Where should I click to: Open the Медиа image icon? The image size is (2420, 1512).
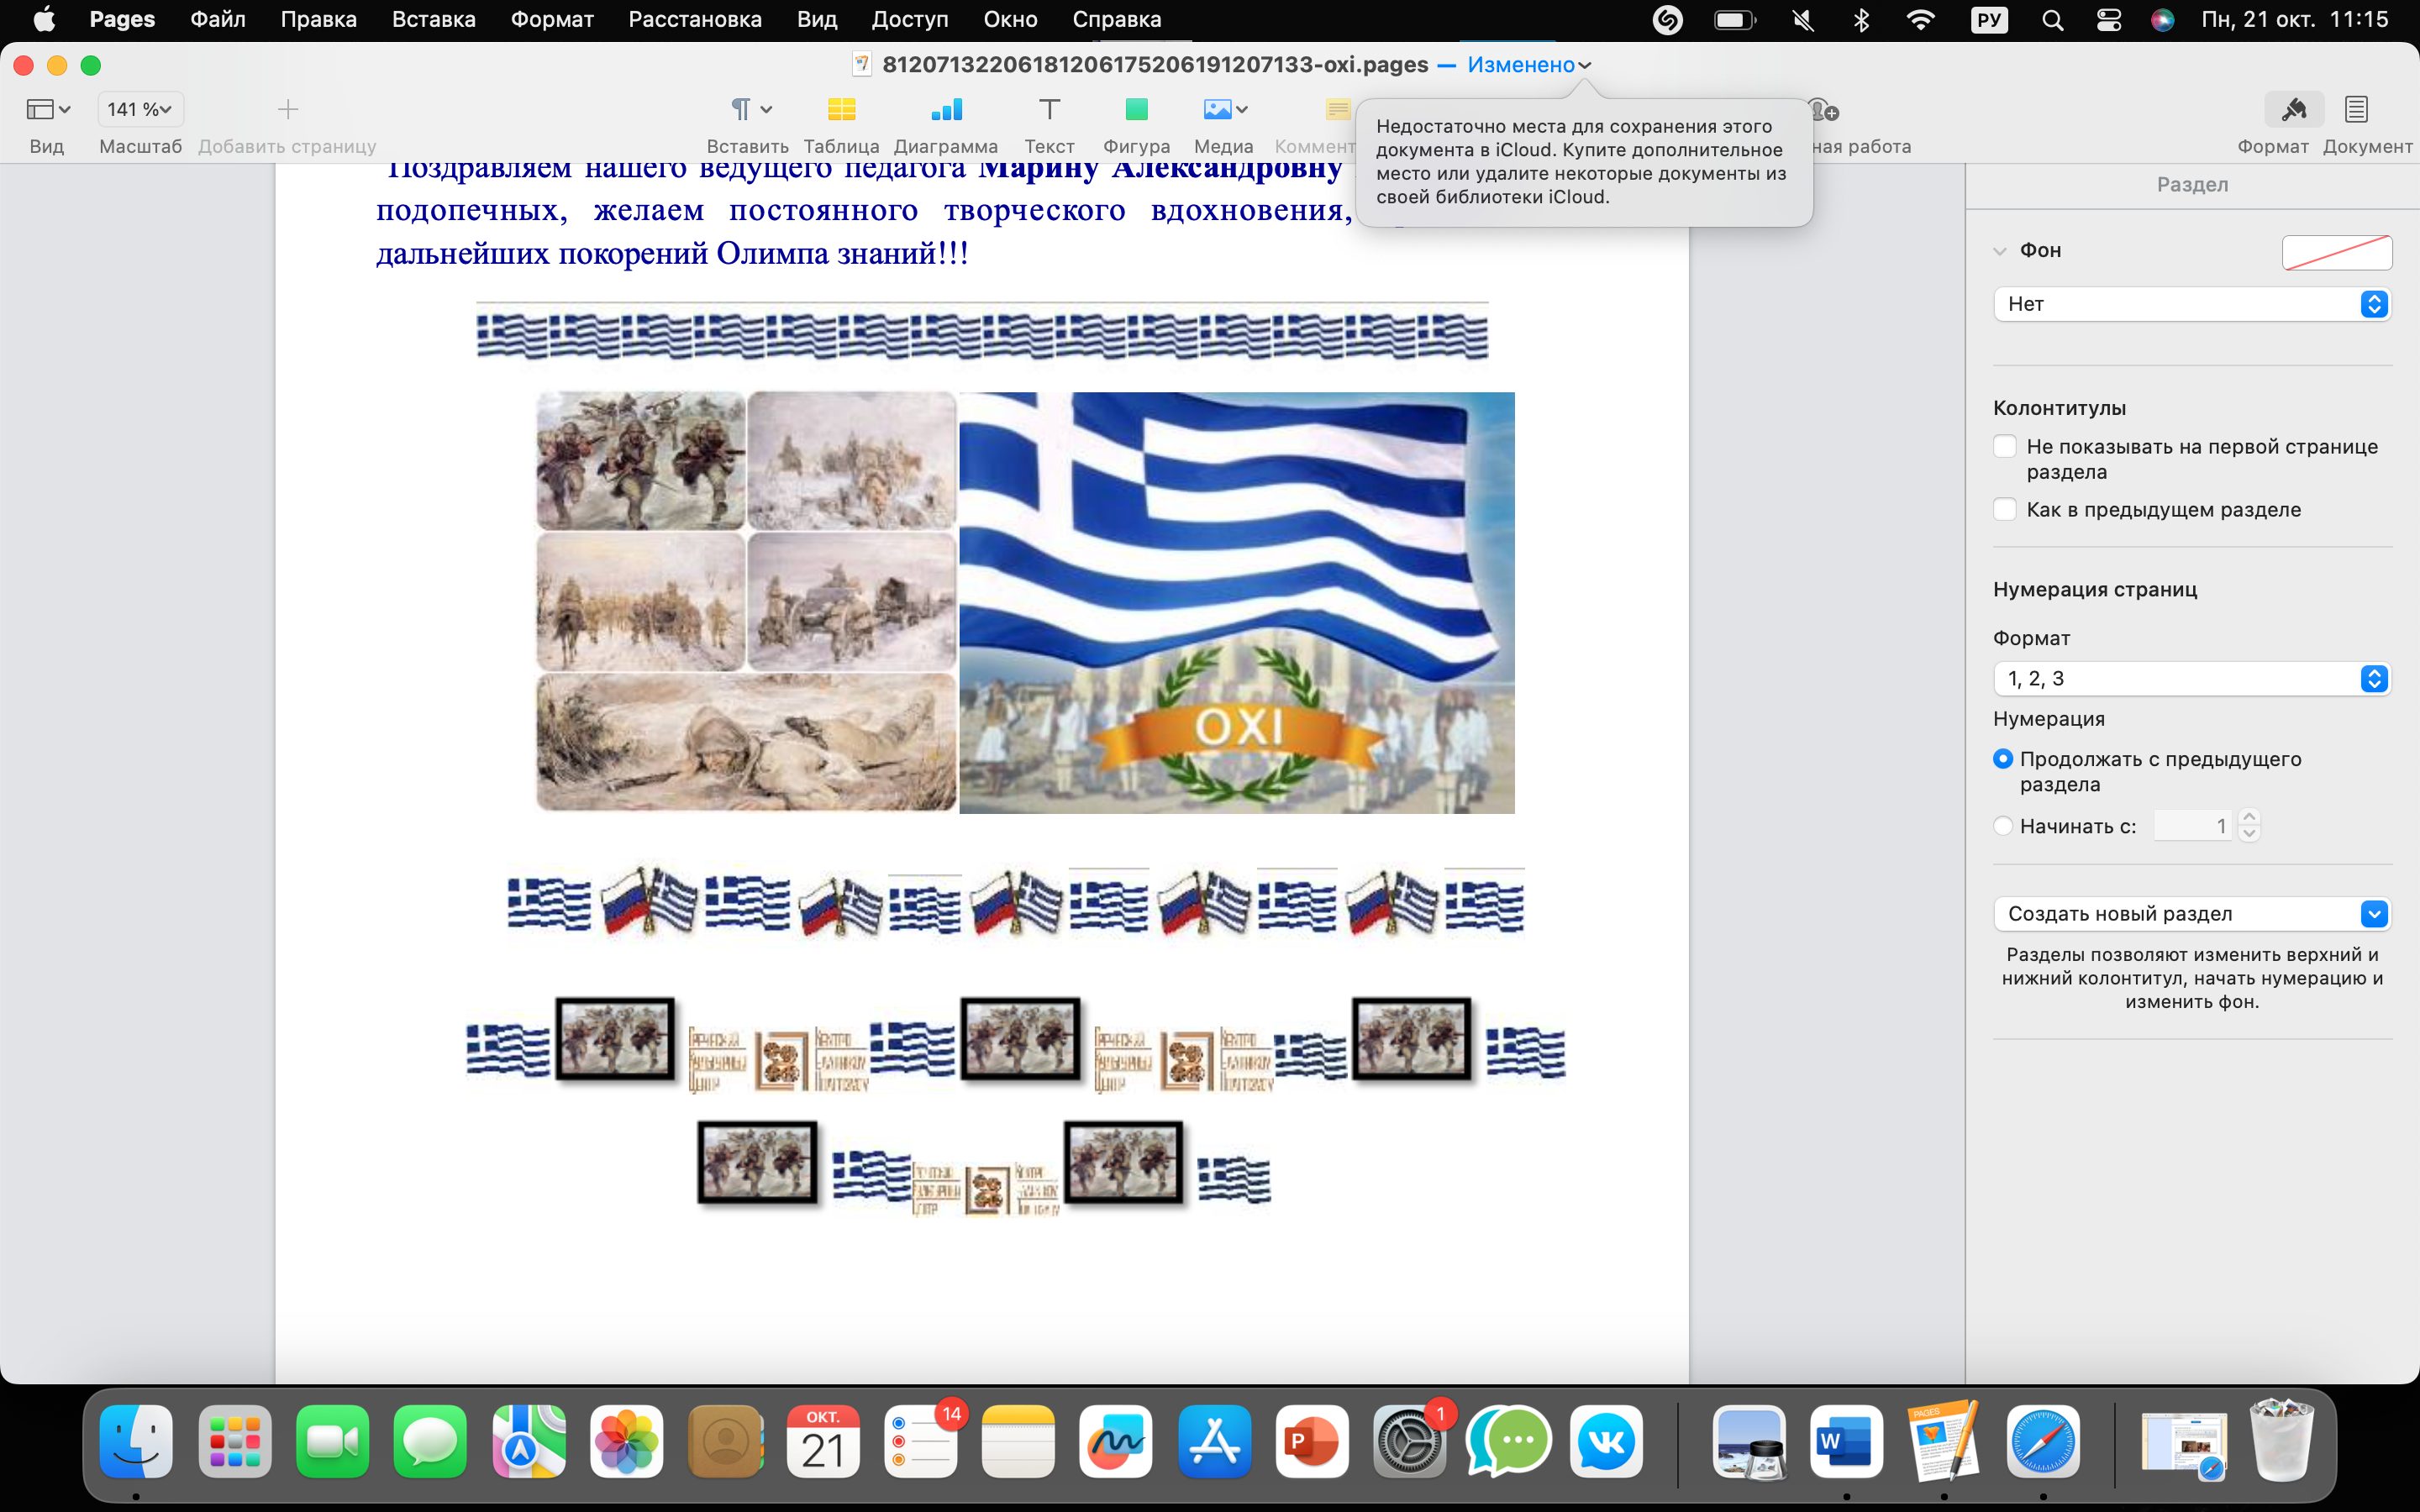click(1217, 109)
